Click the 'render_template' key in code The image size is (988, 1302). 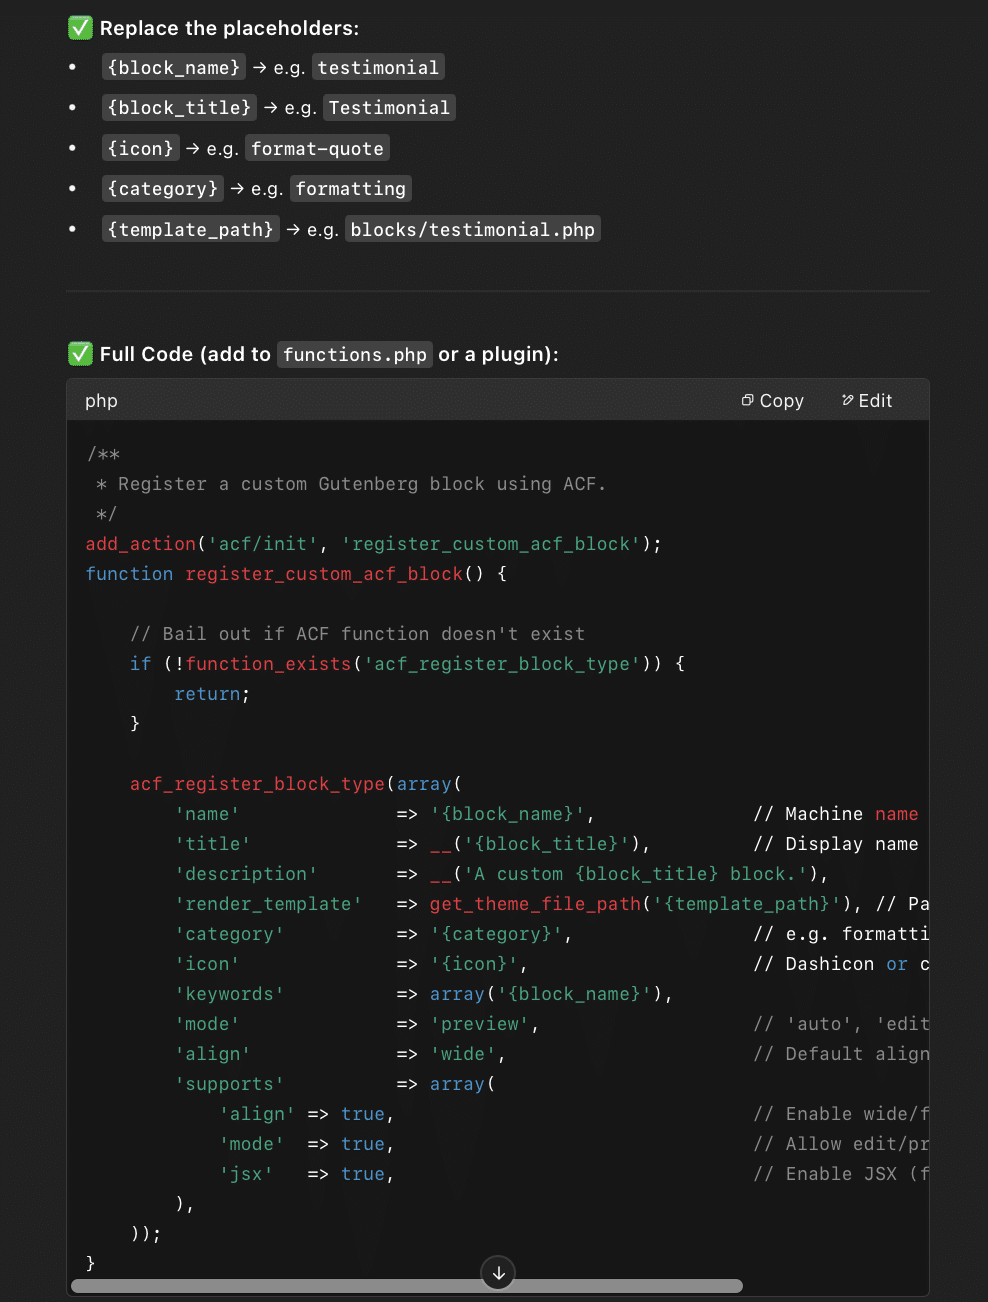(269, 904)
